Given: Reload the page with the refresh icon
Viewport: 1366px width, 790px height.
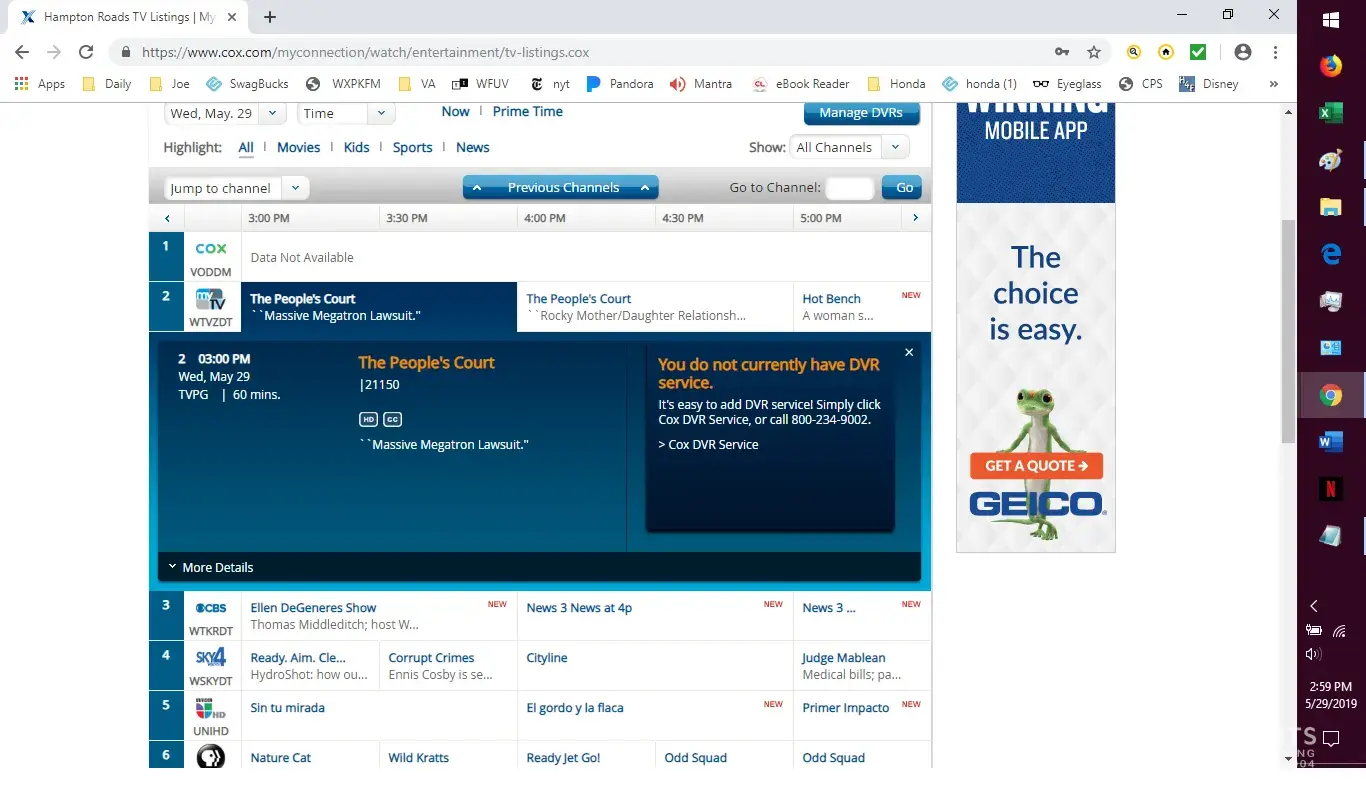Looking at the screenshot, I should point(86,52).
